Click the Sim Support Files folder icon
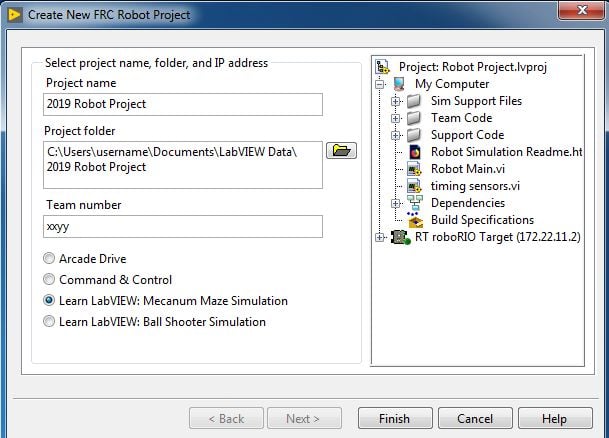This screenshot has height=438, width=609. pos(414,101)
